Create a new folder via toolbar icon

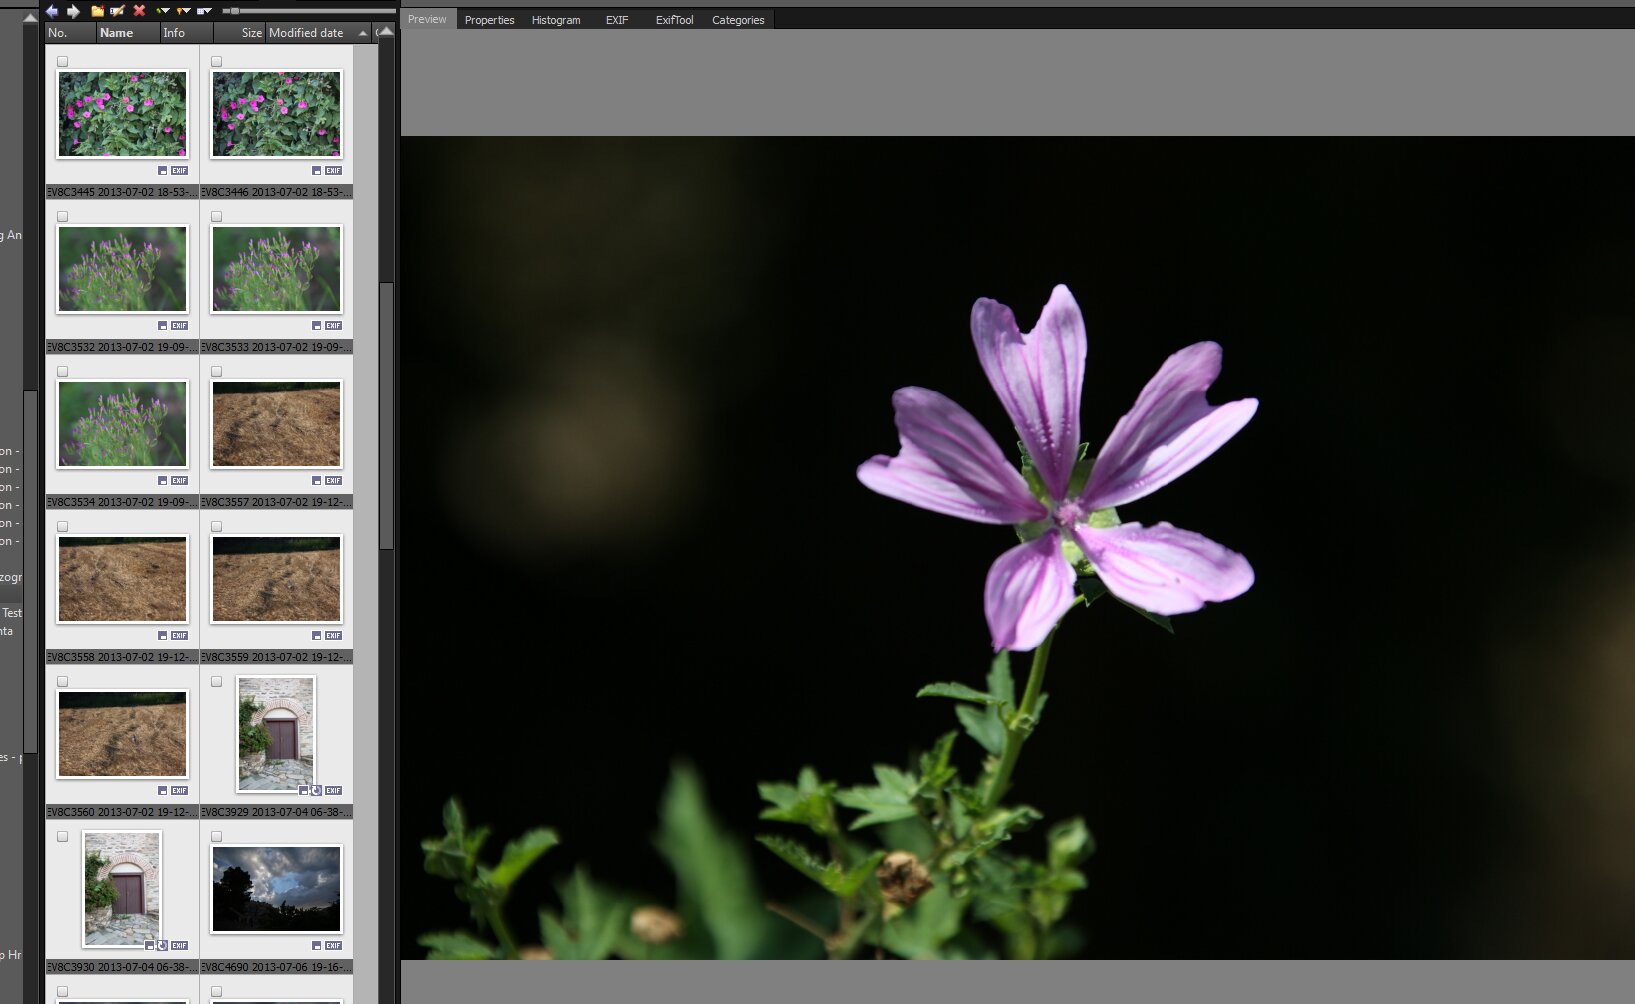[x=97, y=11]
